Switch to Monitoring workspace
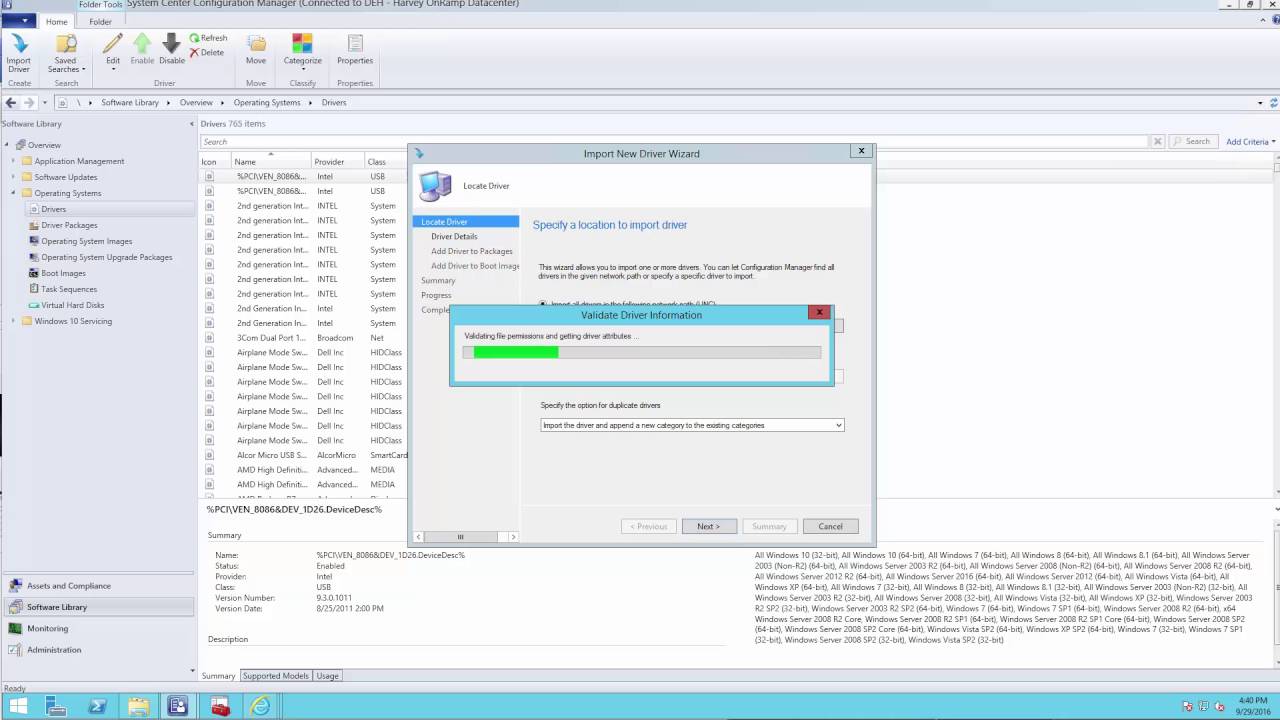The height and width of the screenshot is (720, 1280). tap(98, 628)
